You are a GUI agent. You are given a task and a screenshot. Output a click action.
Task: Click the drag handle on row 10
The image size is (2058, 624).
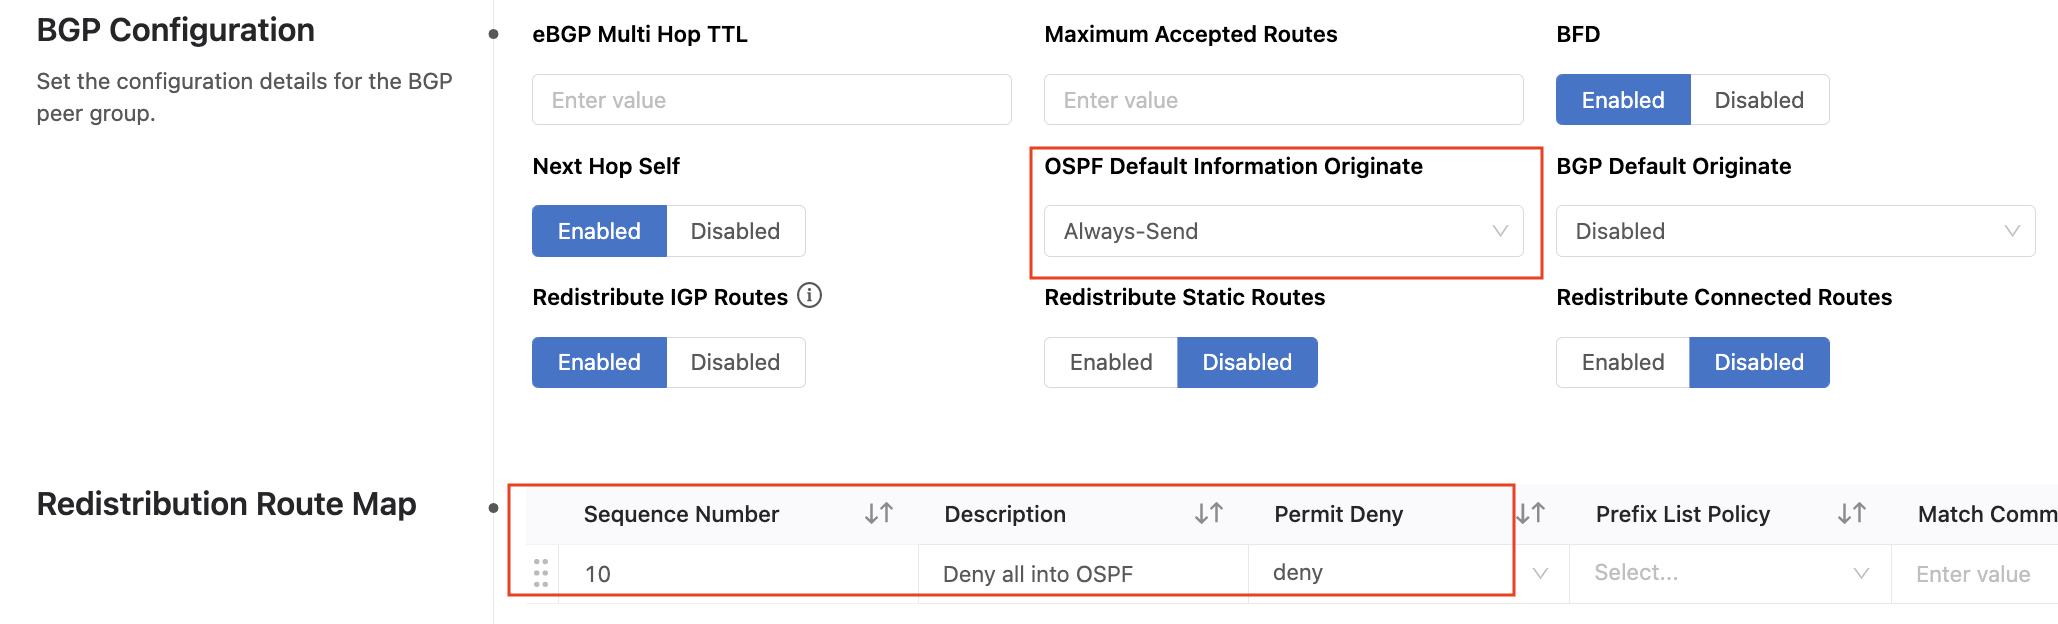541,573
